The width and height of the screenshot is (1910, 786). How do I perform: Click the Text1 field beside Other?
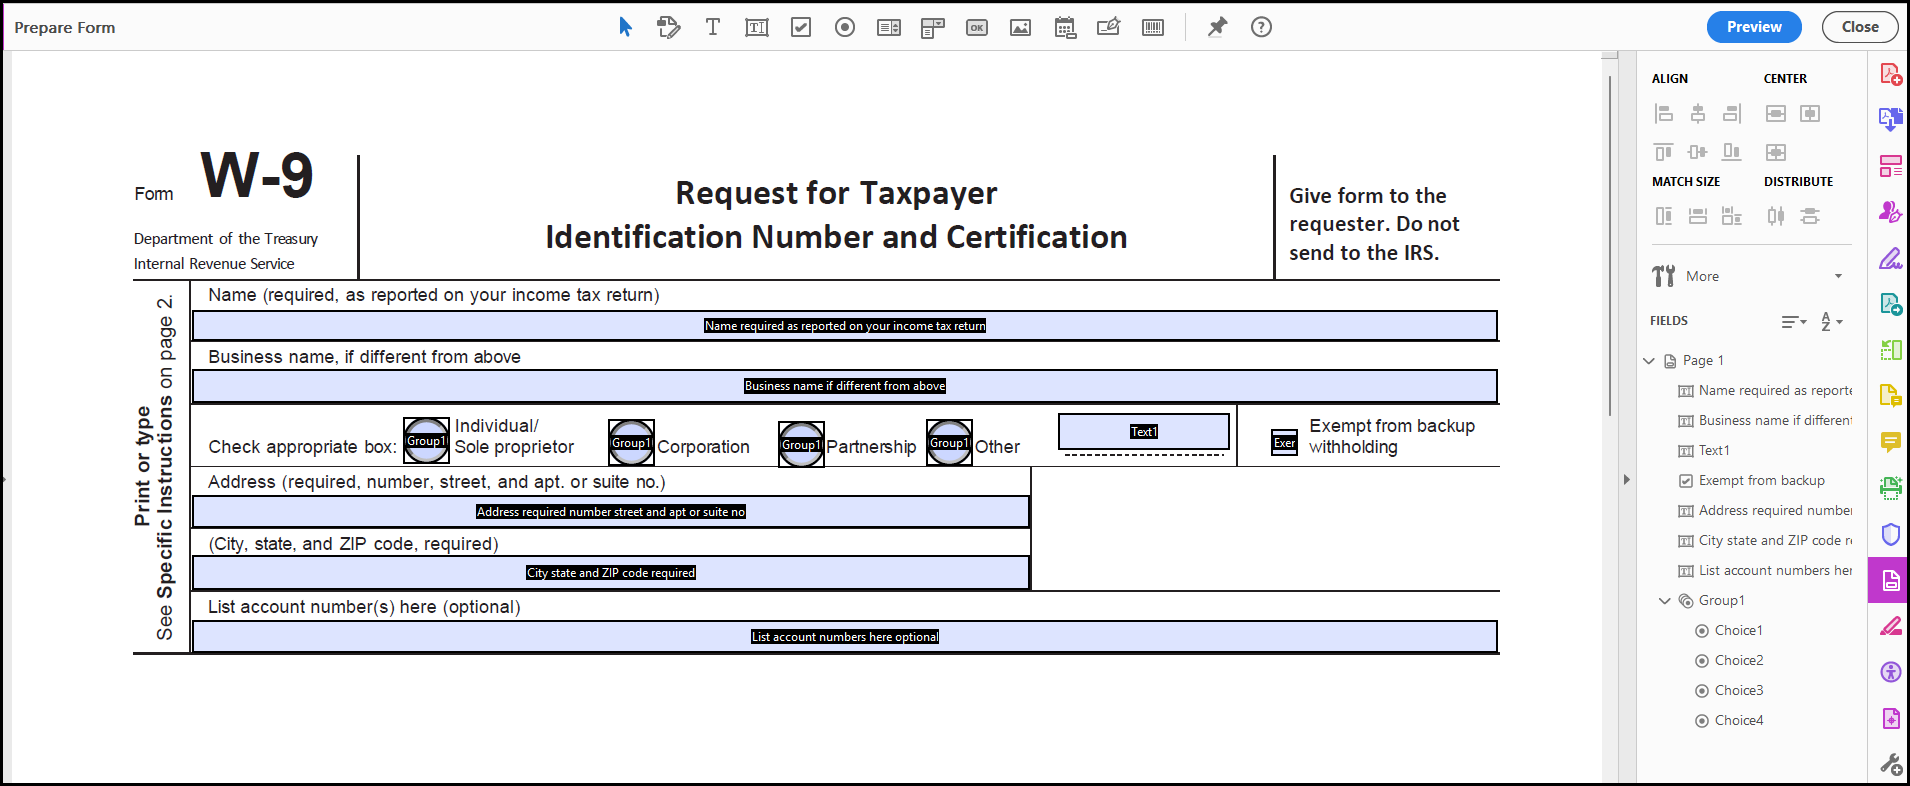(x=1144, y=431)
